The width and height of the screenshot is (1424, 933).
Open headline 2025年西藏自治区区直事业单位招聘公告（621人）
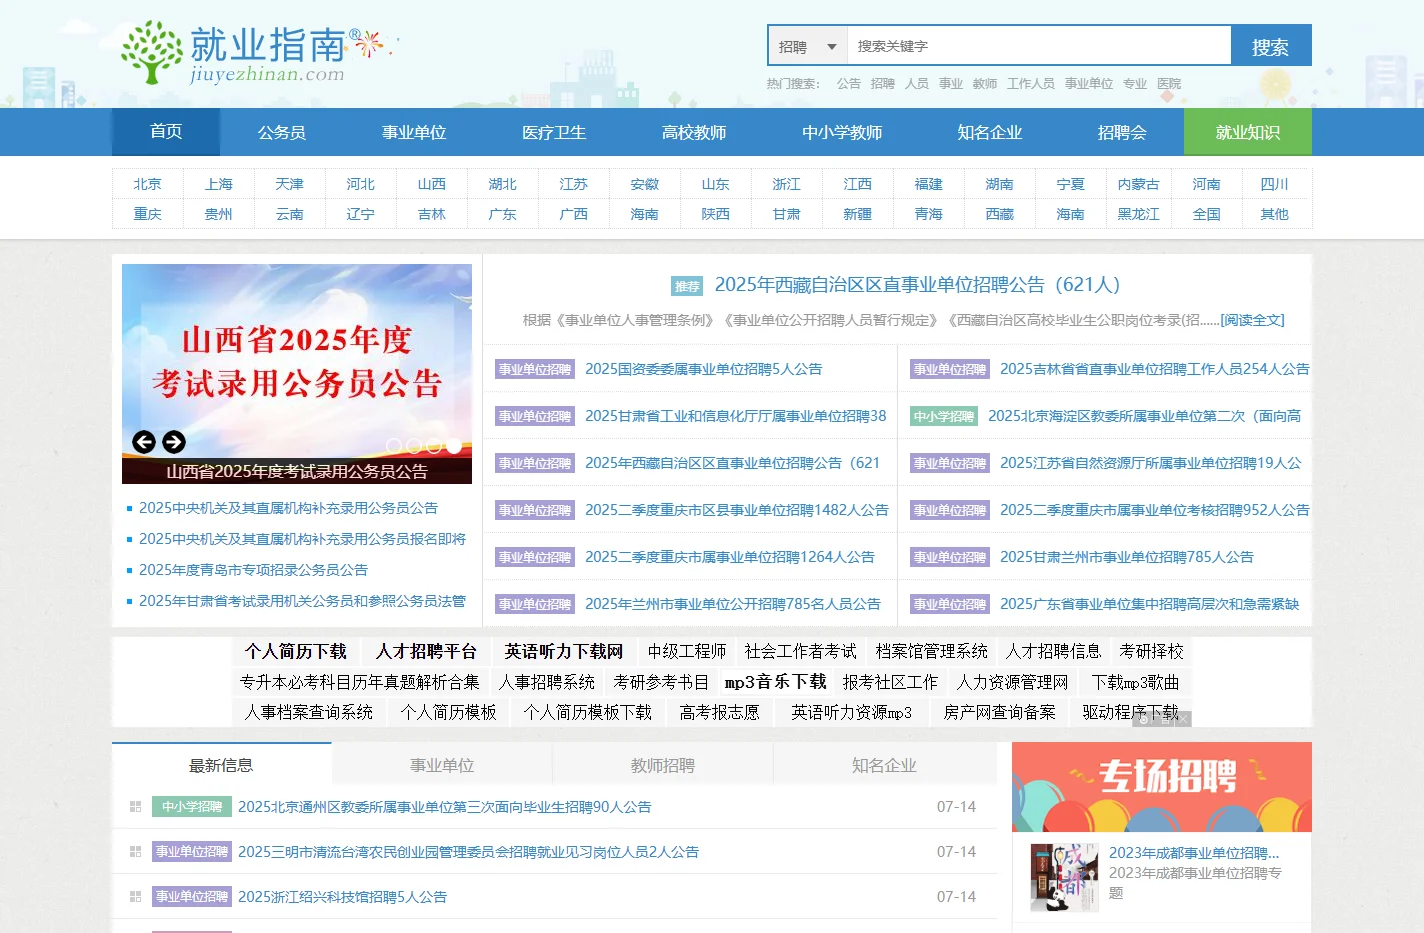(x=918, y=285)
